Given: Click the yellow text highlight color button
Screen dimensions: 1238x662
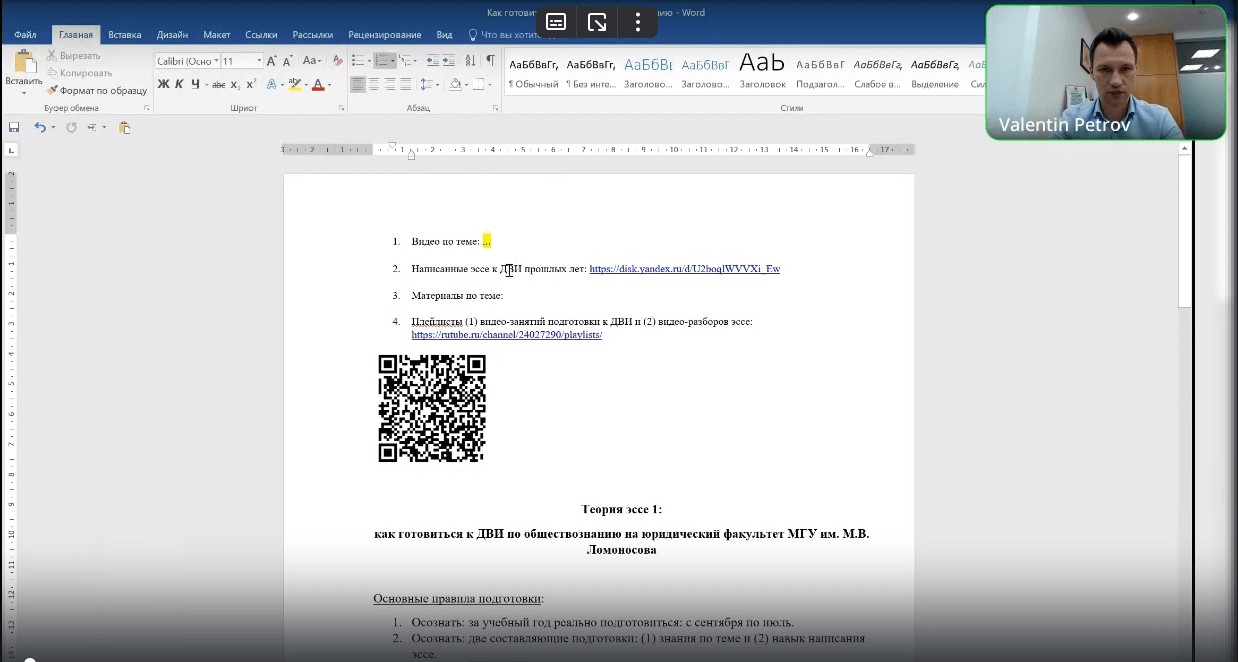Looking at the screenshot, I should [294, 85].
